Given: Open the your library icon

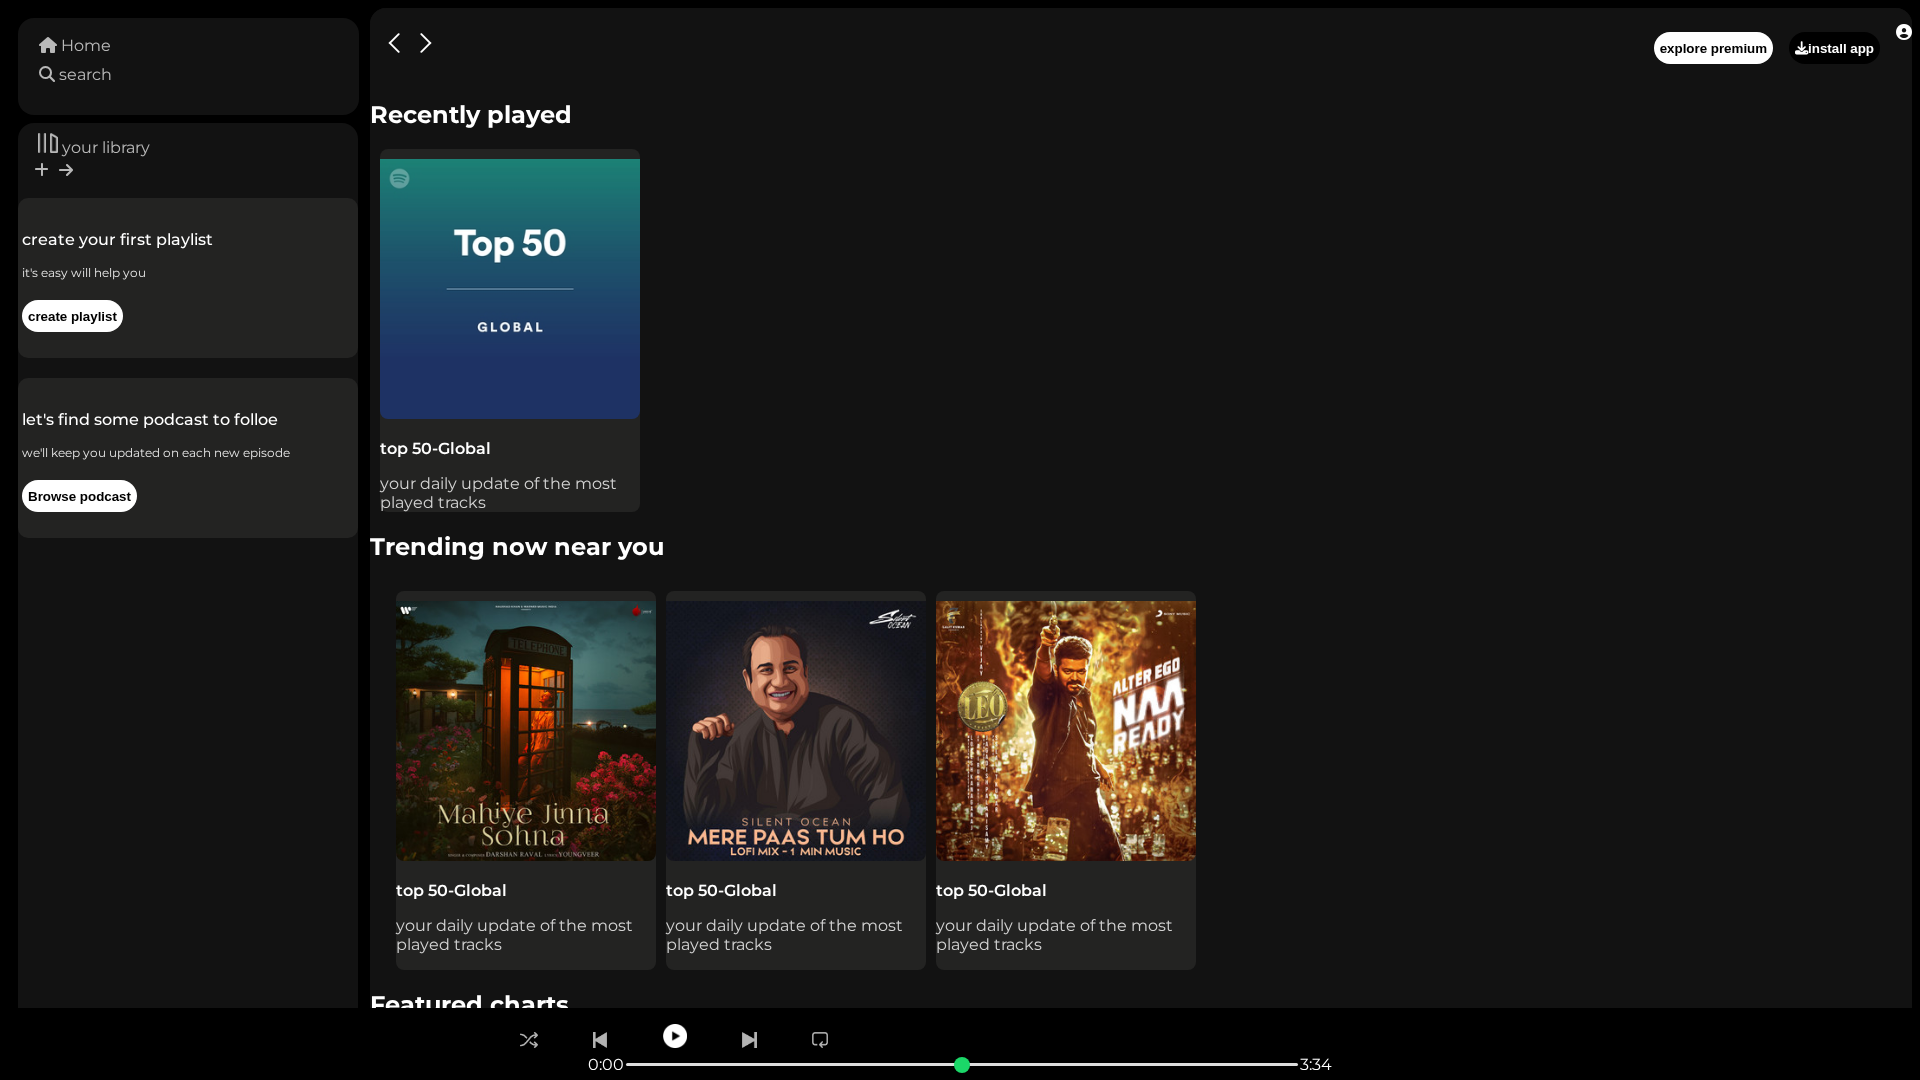Looking at the screenshot, I should point(48,143).
